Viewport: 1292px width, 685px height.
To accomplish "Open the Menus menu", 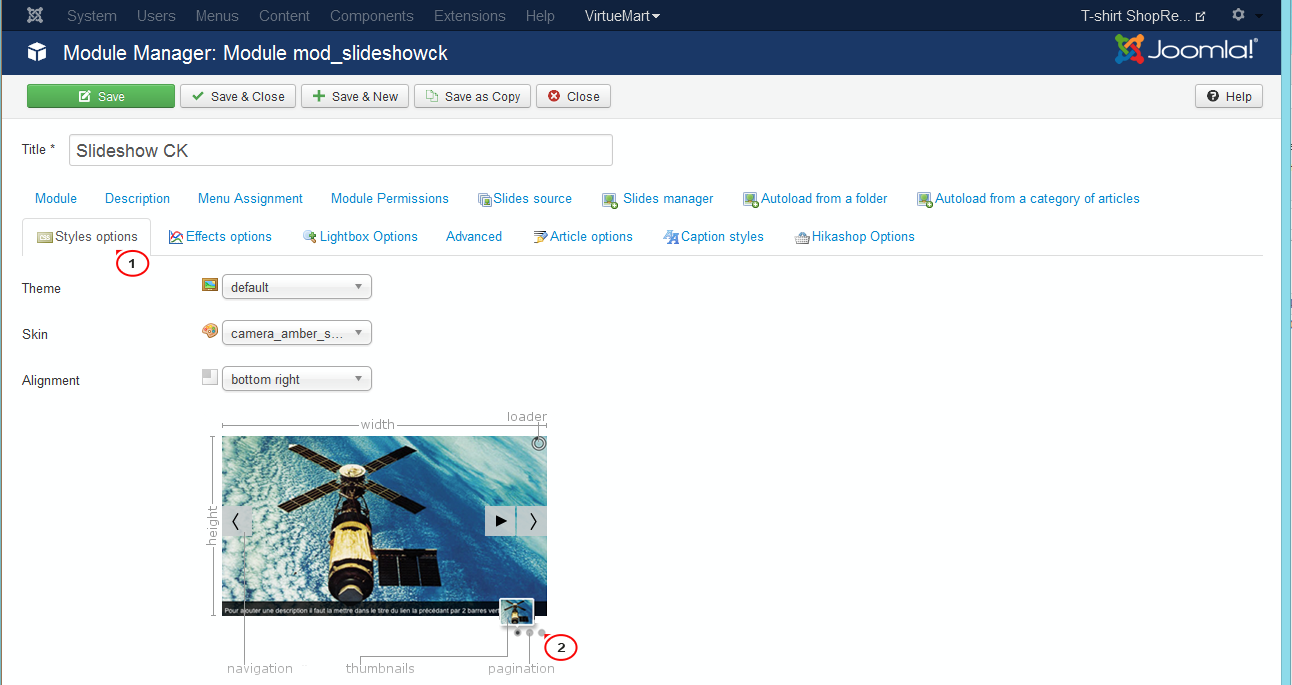I will (217, 16).
